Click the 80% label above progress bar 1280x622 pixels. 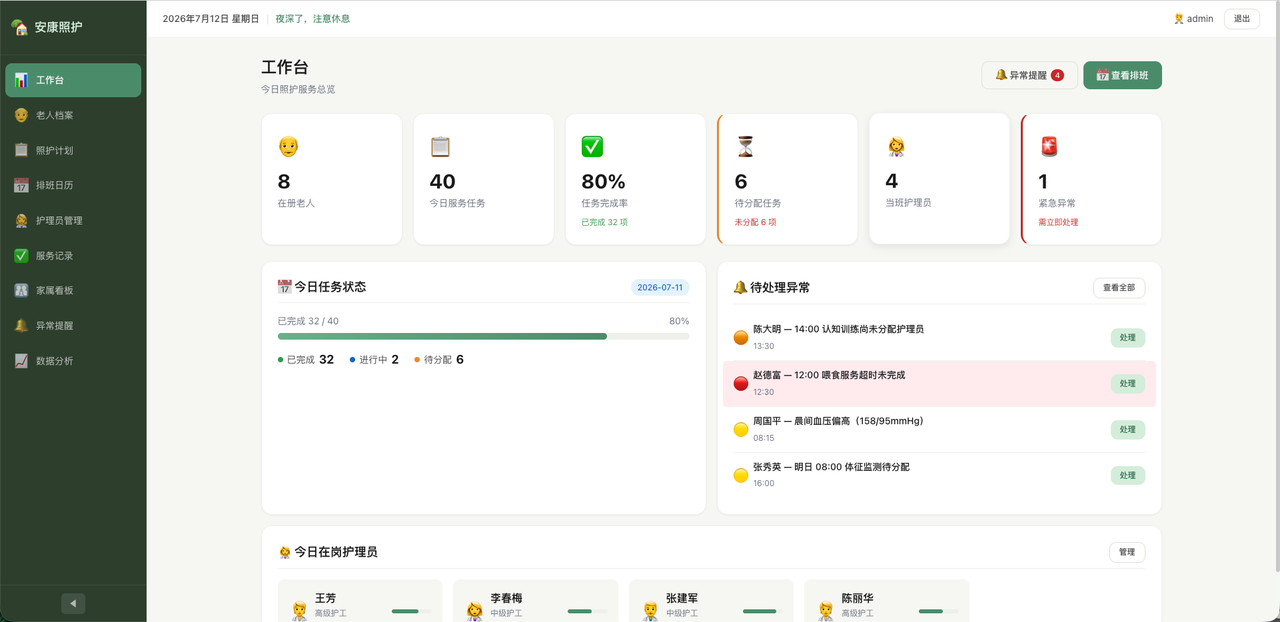click(679, 321)
